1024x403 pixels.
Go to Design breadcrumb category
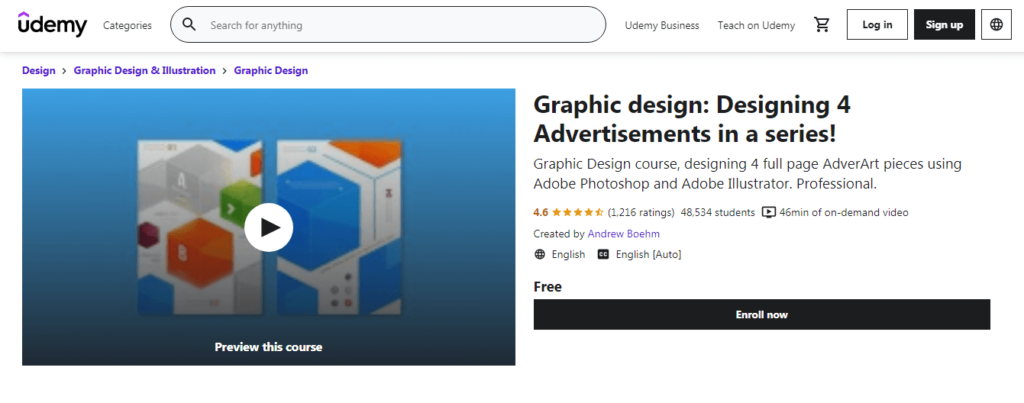(x=39, y=71)
